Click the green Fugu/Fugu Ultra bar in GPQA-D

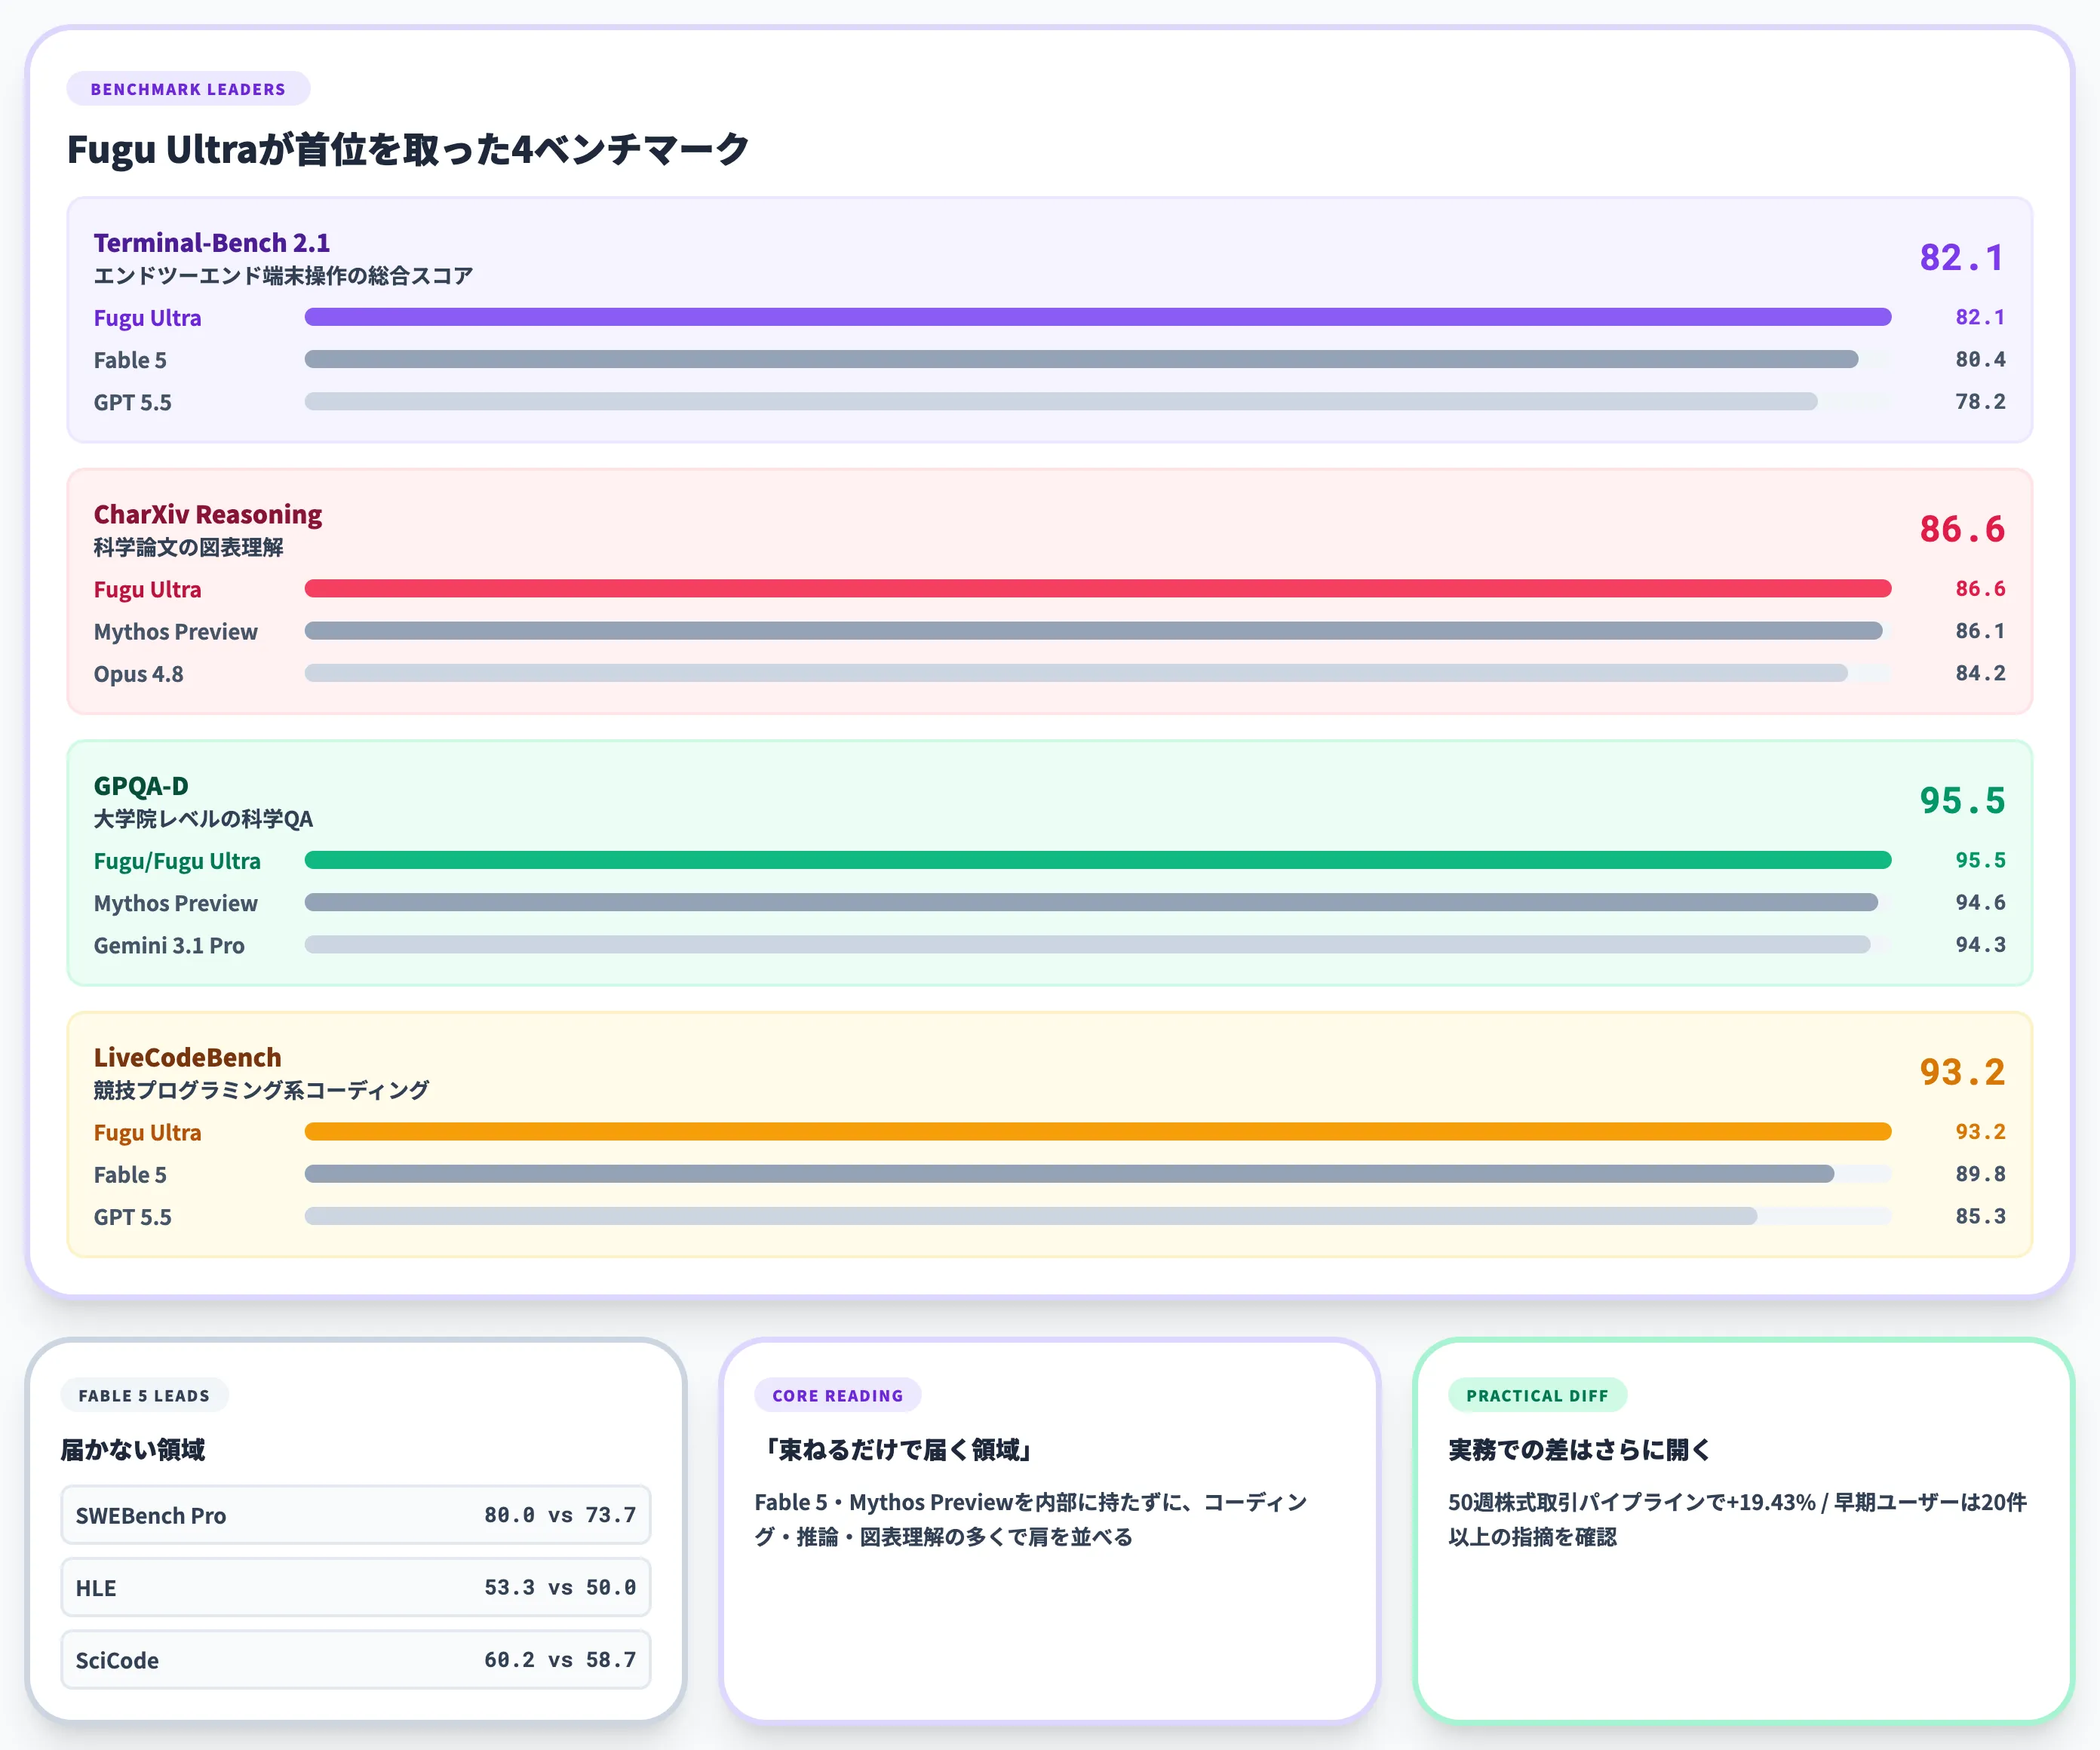tap(1098, 860)
